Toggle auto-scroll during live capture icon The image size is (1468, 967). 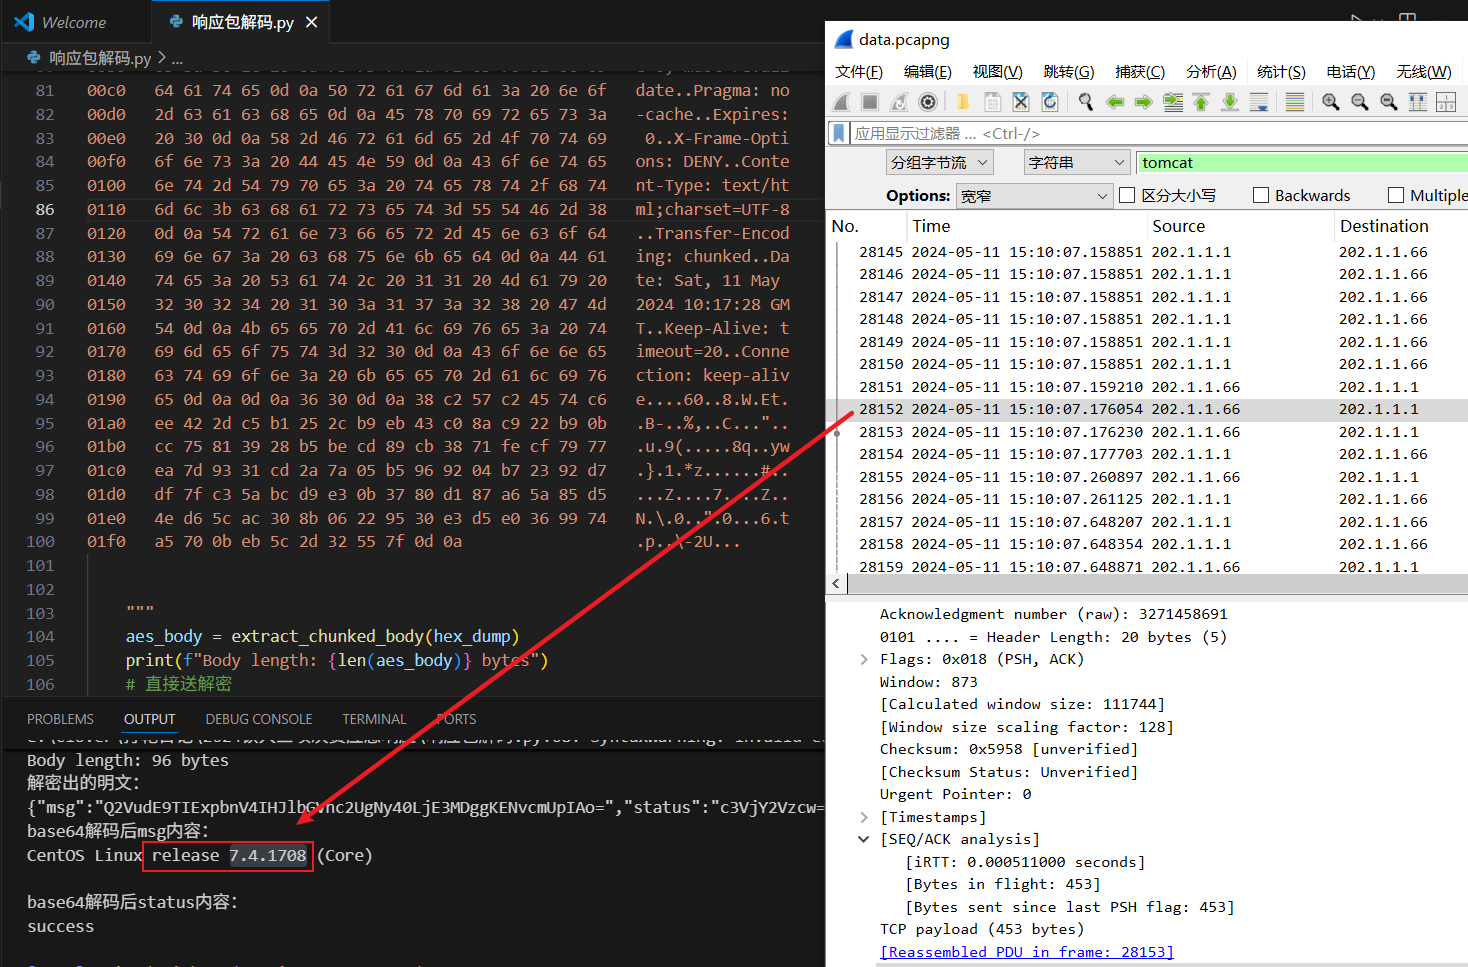1259,102
